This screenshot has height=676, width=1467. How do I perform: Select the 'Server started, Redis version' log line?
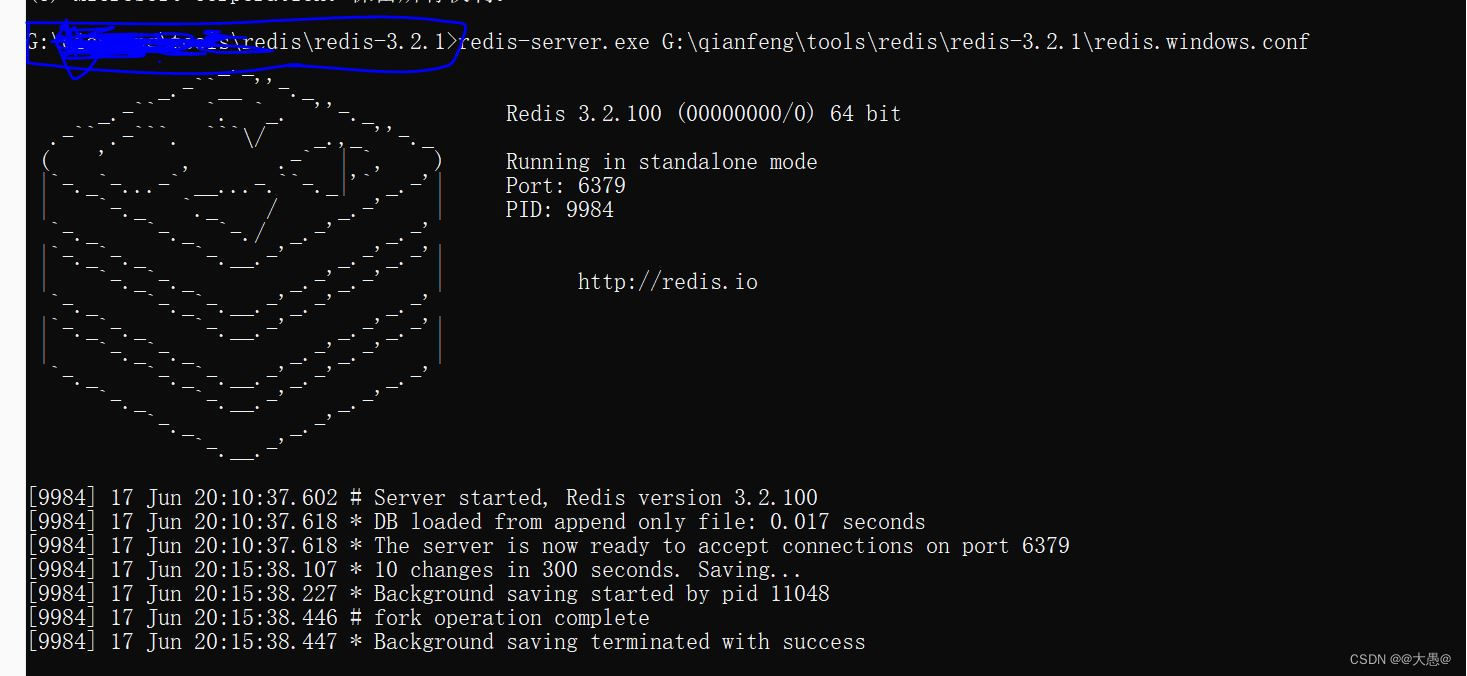click(x=423, y=498)
